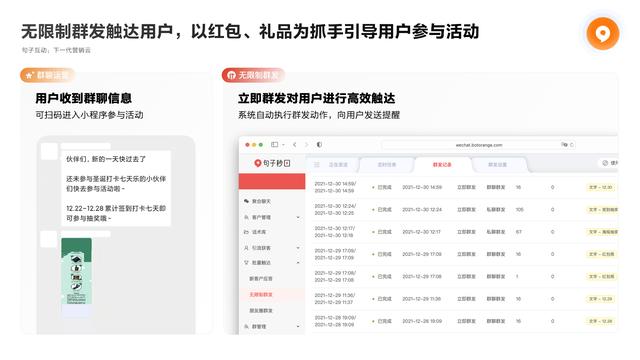Image resolution: width=640 pixels, height=360 pixels.
Task: Click the 句子秒回 logo
Action: (272, 163)
